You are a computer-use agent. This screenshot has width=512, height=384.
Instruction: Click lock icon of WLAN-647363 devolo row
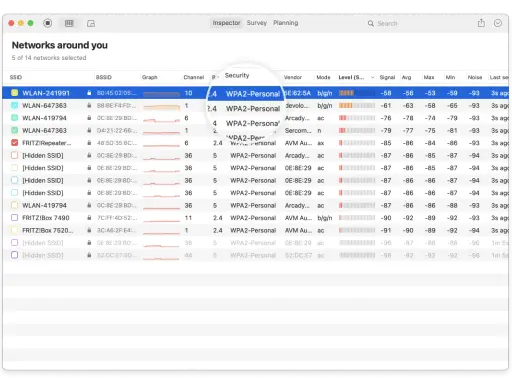coord(89,106)
